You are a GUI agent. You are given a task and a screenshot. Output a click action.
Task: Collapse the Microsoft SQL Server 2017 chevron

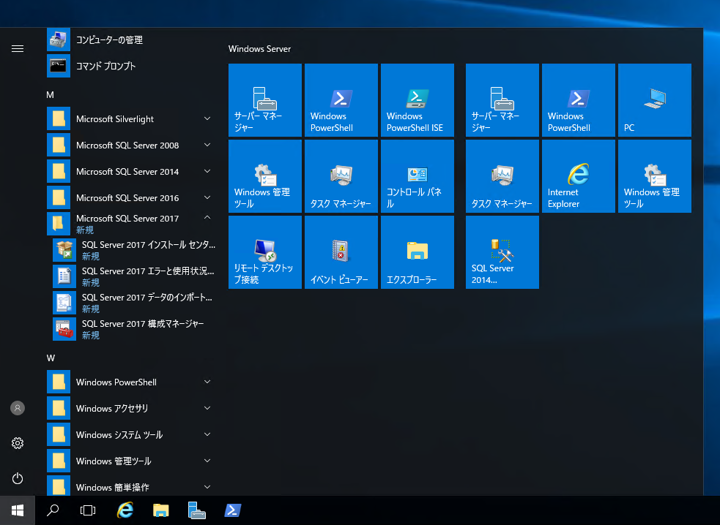coord(207,217)
